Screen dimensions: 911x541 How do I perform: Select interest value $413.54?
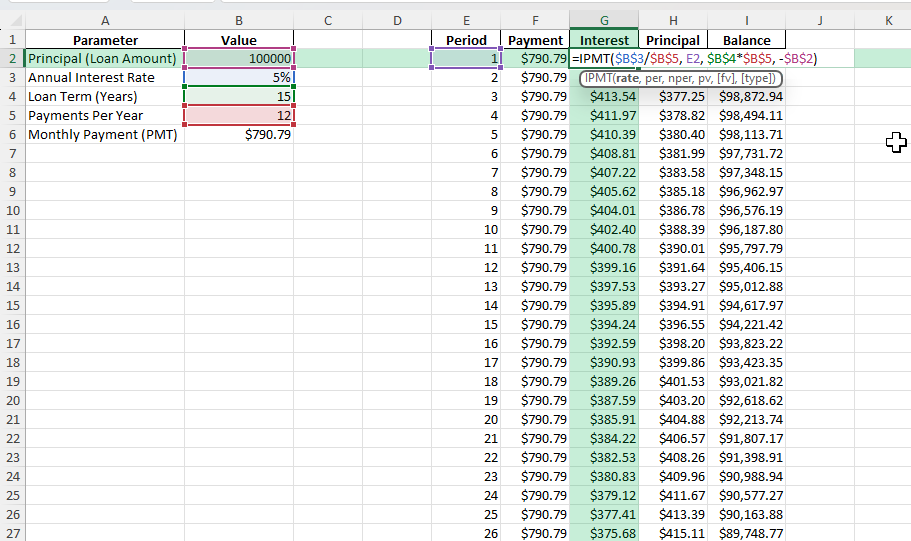pyautogui.click(x=604, y=96)
